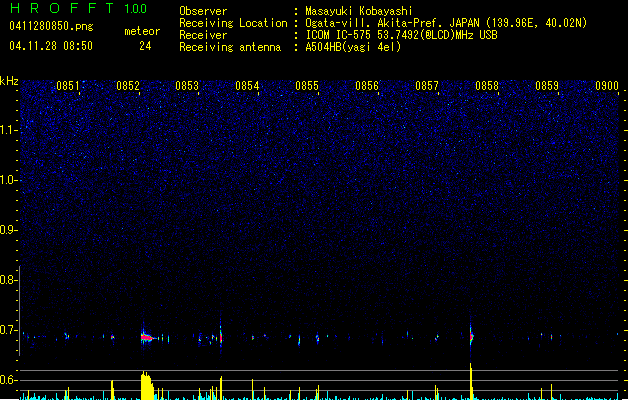Click the 0854 time axis marker
Image resolution: width=629 pixels, height=400 pixels.
(247, 86)
